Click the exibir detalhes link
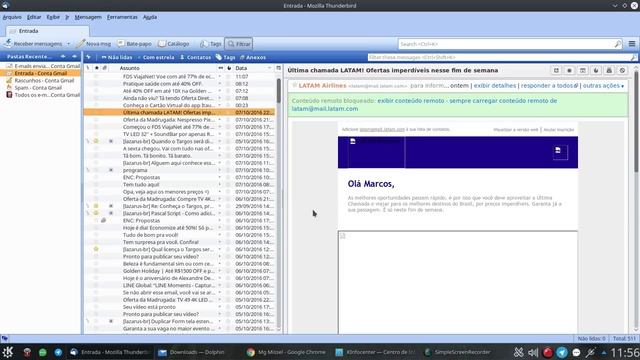 point(495,86)
